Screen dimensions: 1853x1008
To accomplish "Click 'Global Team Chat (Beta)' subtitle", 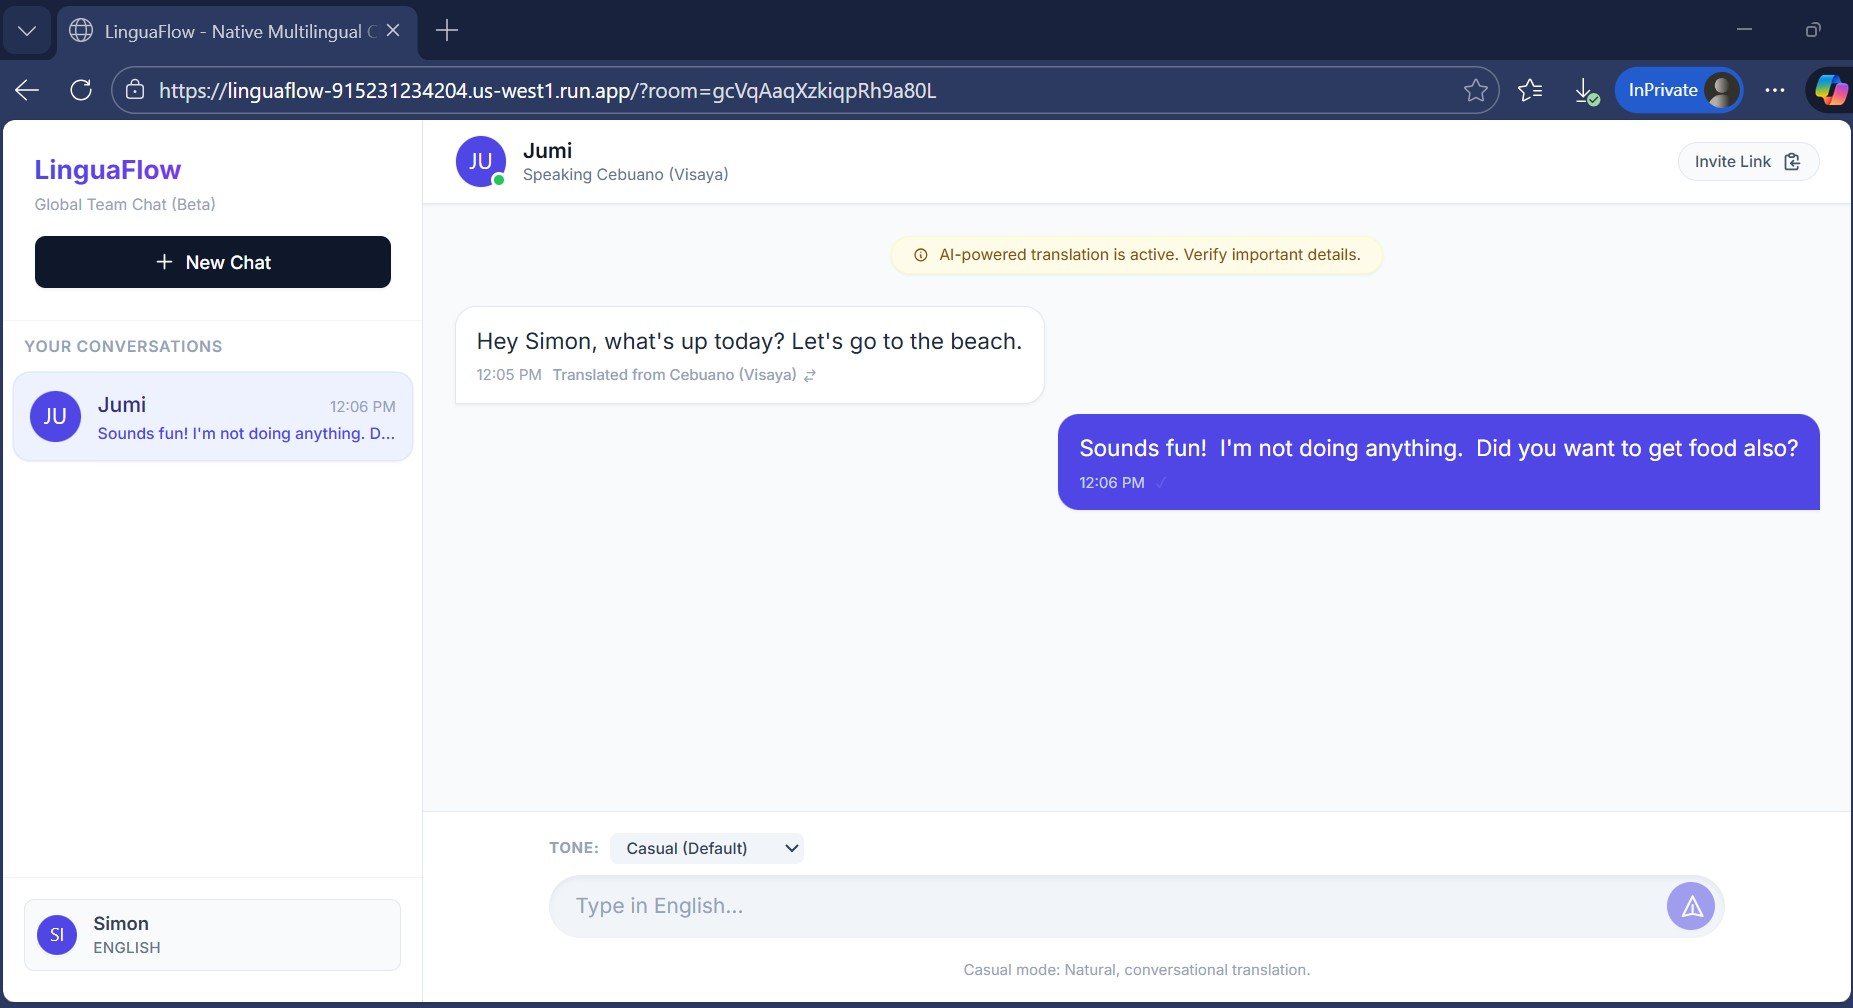I will tap(125, 205).
